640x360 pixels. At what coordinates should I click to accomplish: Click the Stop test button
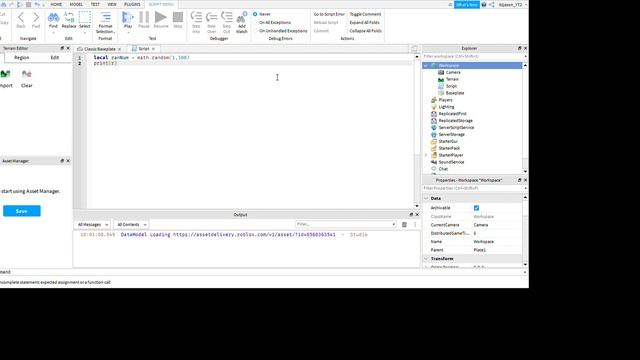point(178,20)
